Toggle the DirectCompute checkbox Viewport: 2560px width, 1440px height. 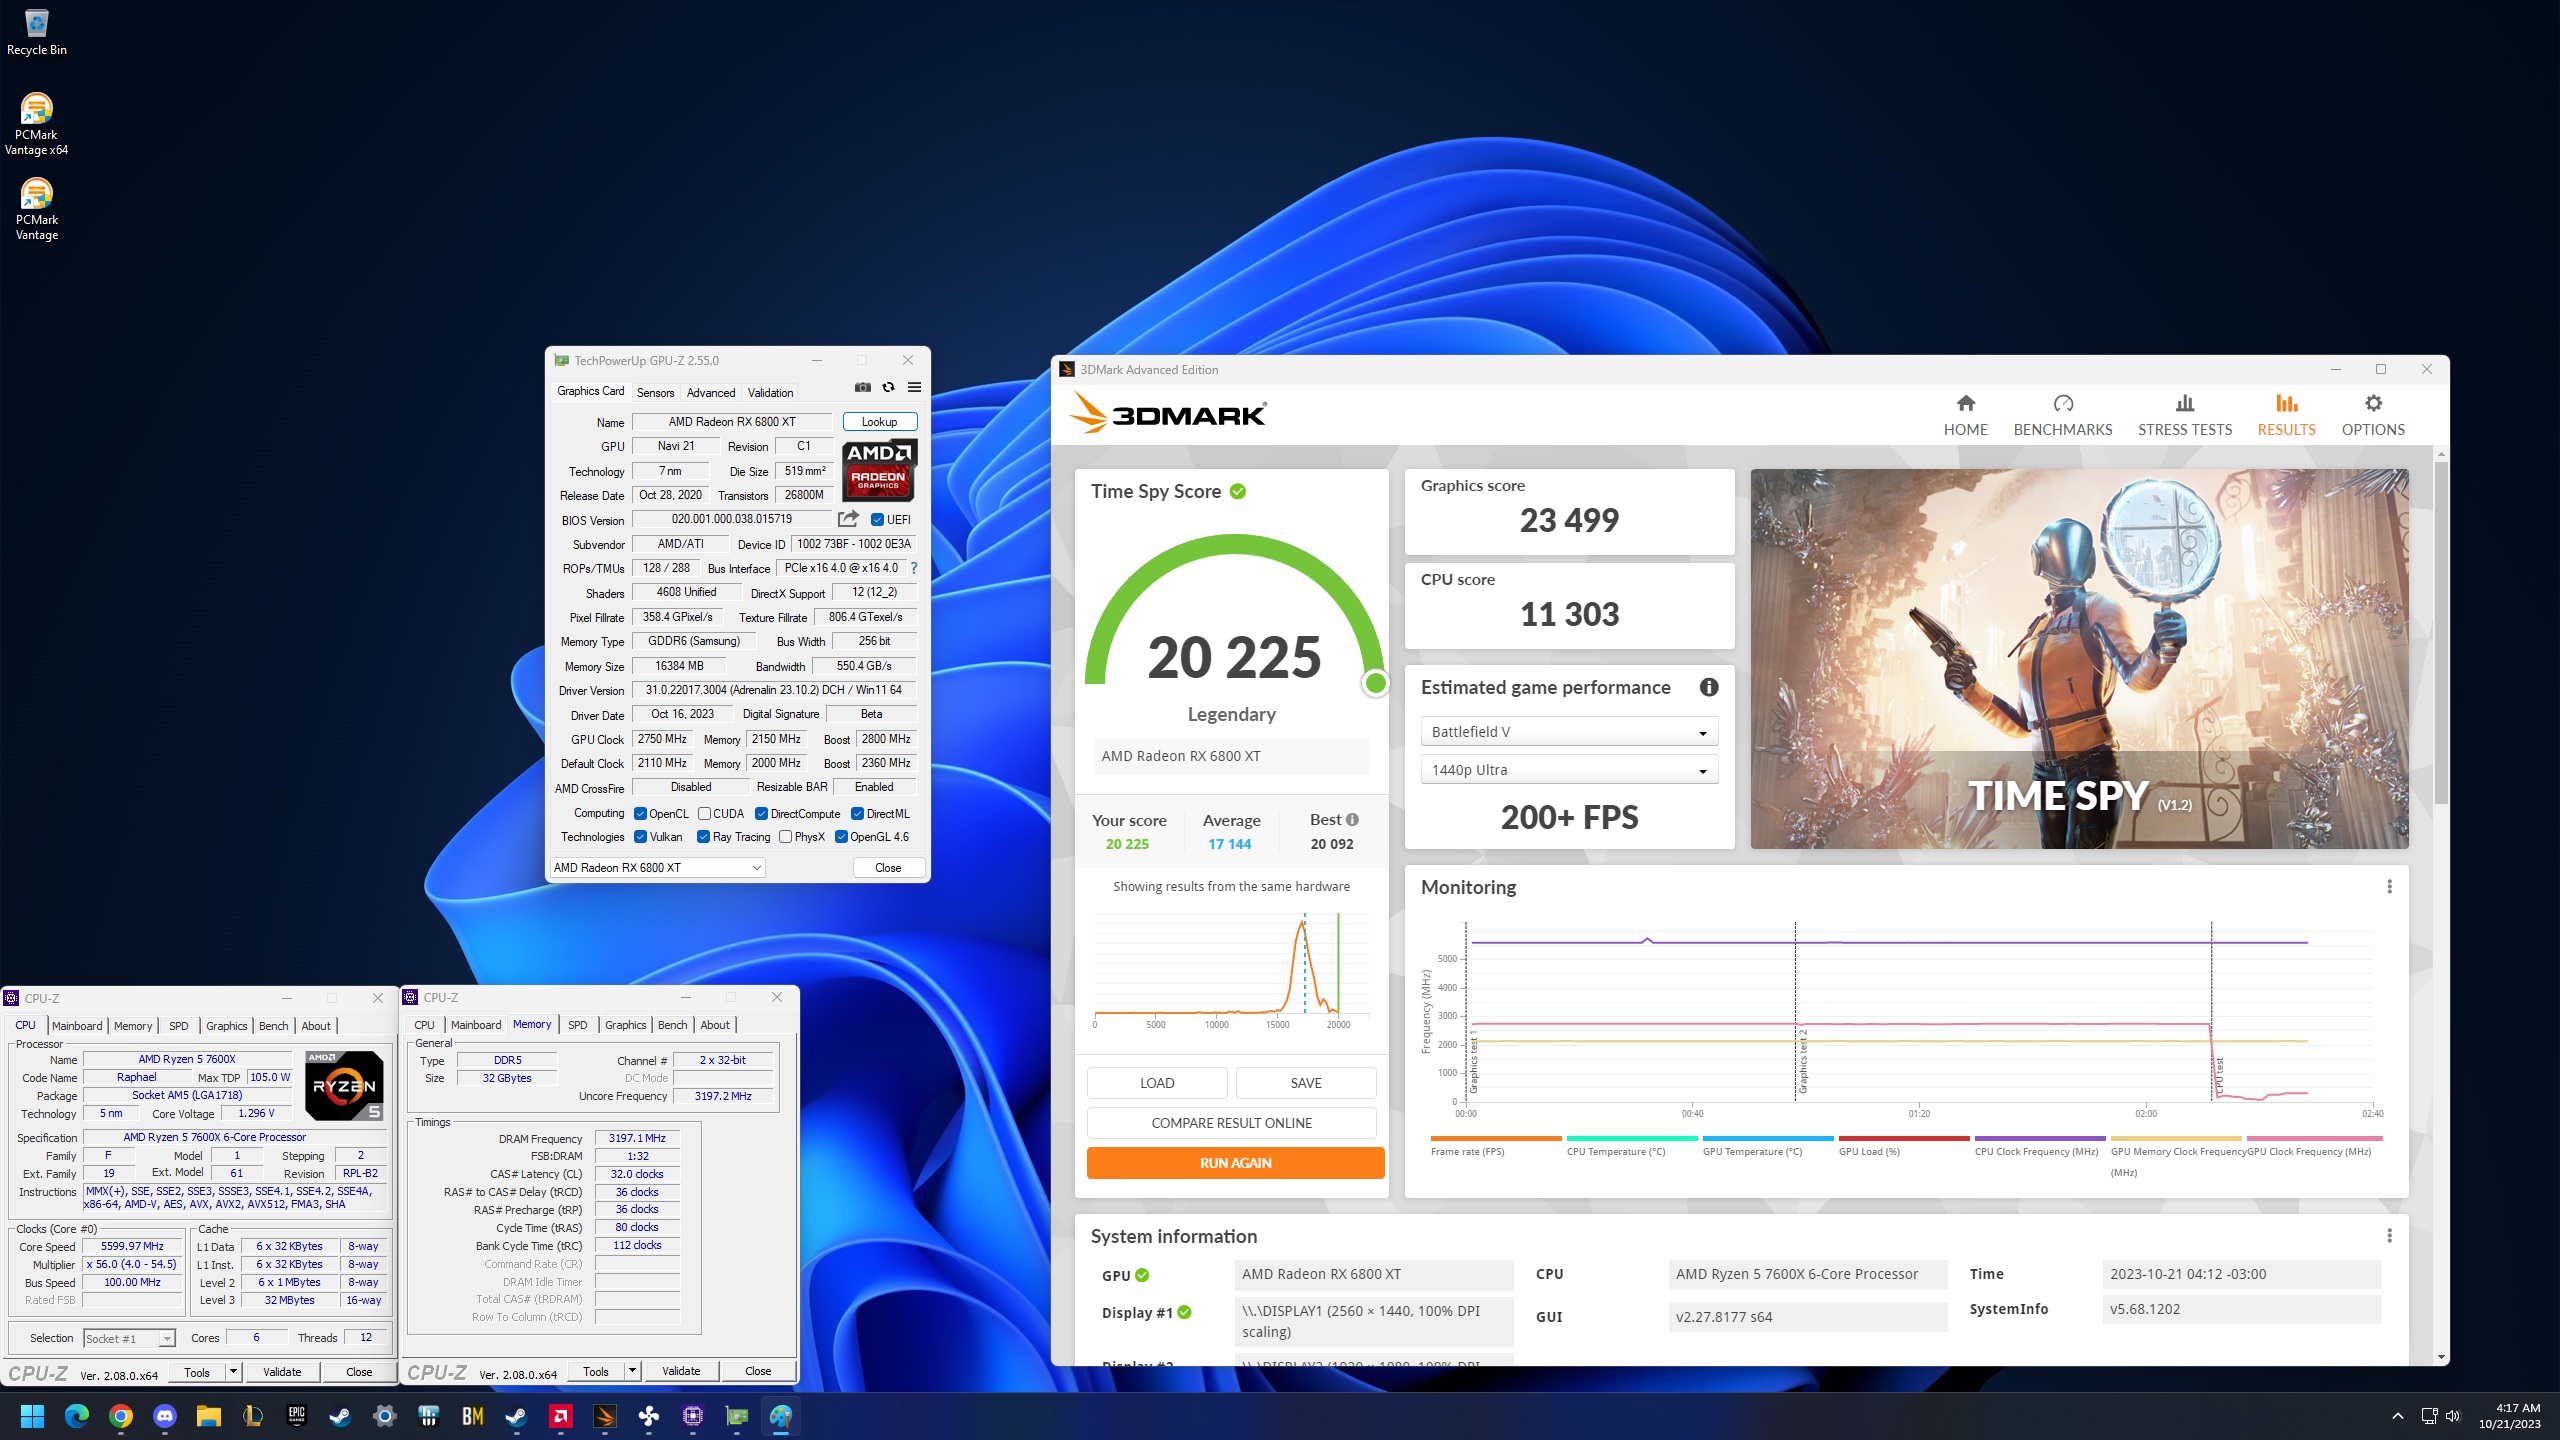coord(761,814)
